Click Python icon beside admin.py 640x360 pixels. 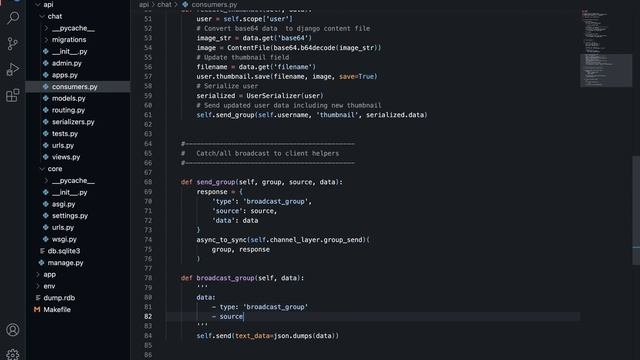pyautogui.click(x=46, y=63)
